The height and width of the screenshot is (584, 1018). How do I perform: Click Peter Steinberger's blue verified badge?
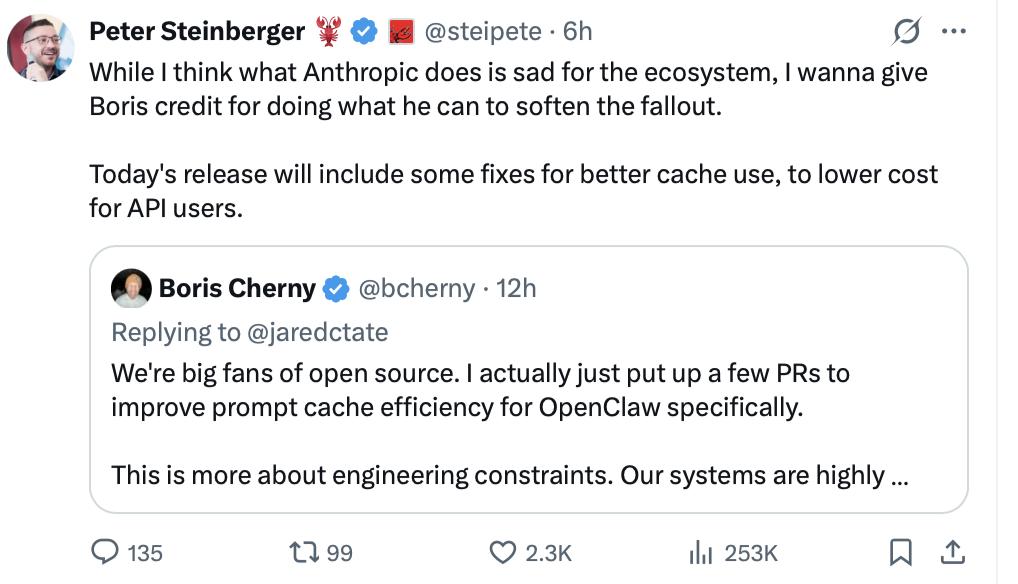[363, 33]
